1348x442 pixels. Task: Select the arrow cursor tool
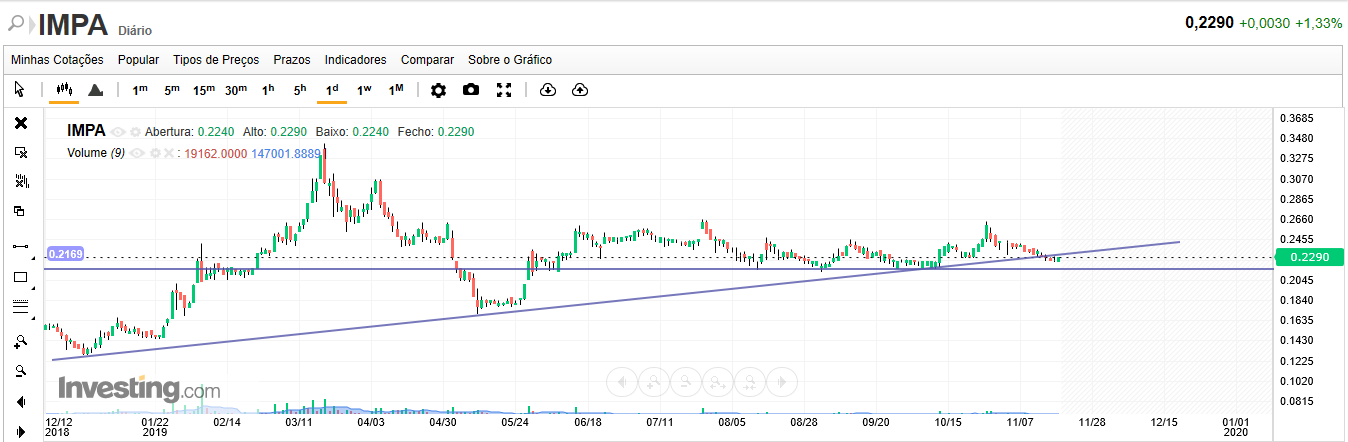click(x=20, y=90)
